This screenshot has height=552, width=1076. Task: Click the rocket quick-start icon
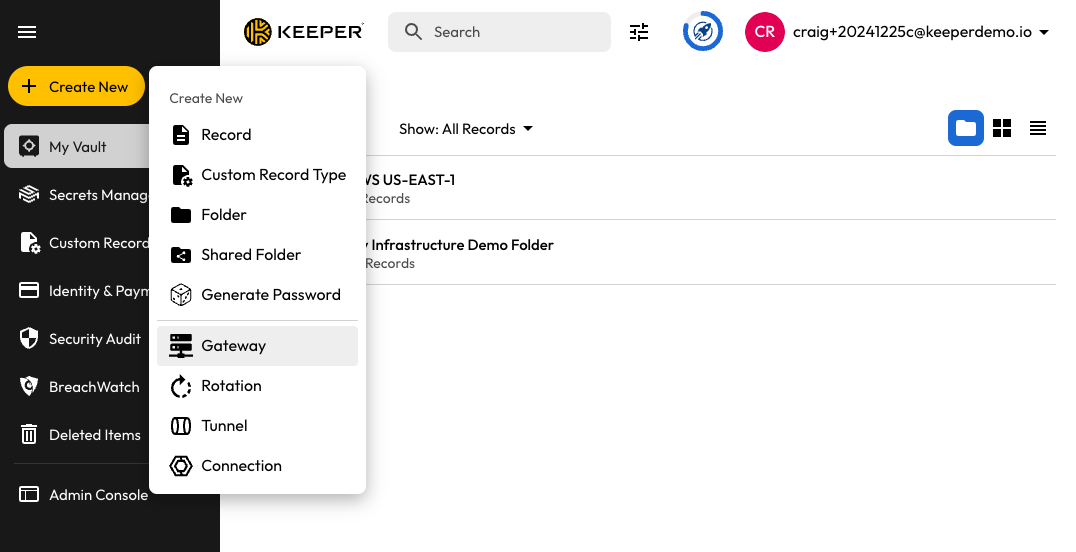pos(702,32)
